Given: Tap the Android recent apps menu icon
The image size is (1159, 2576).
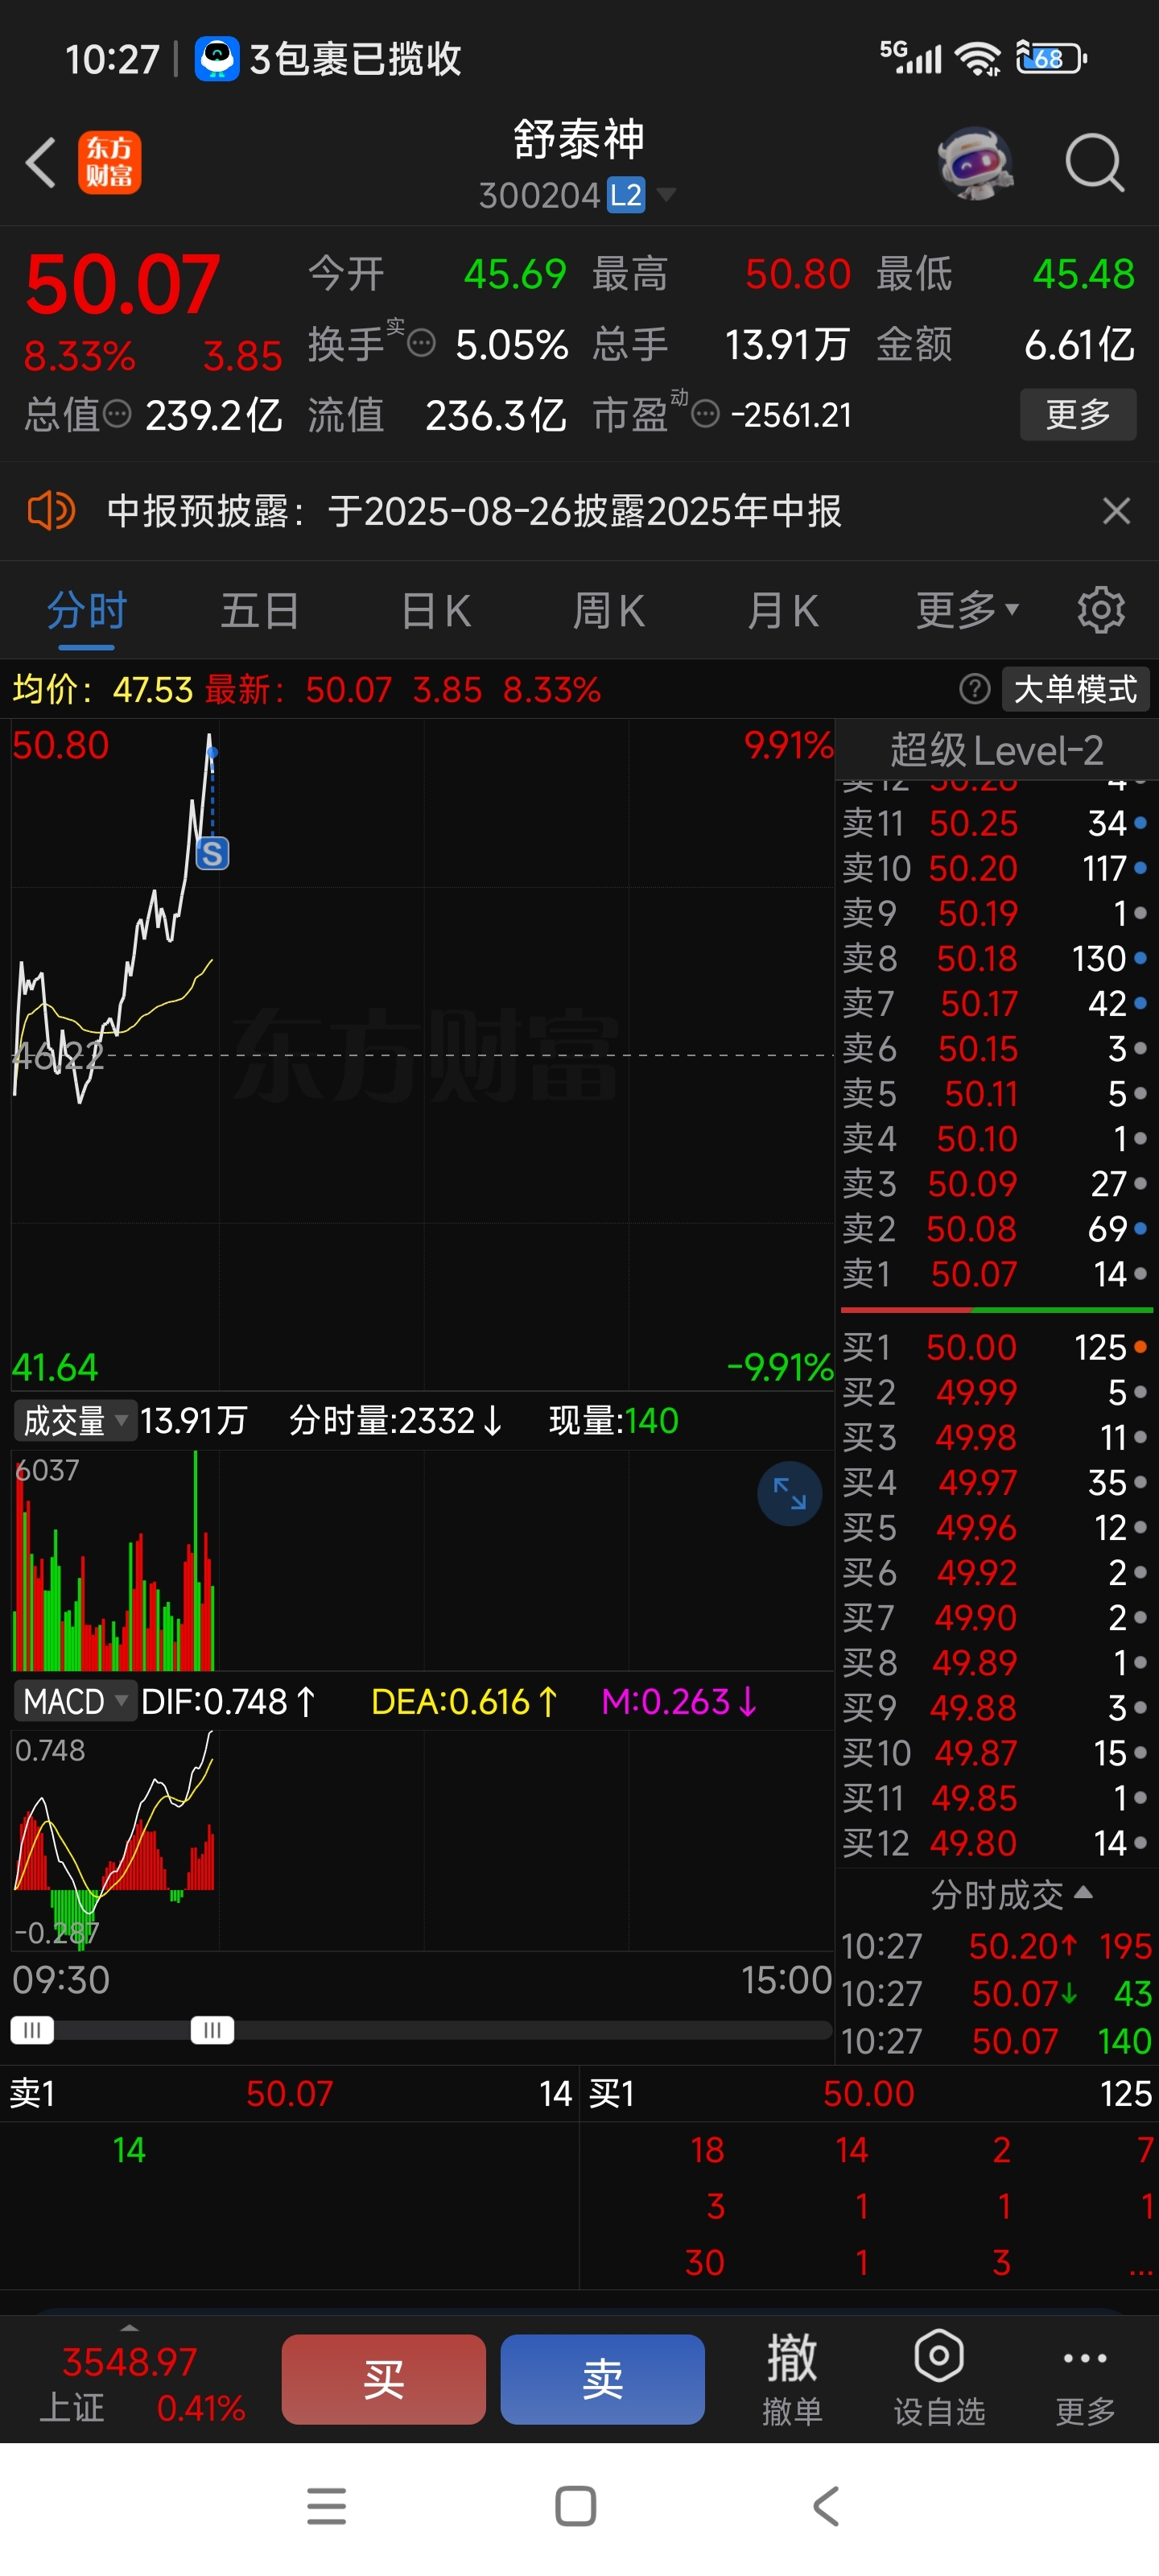Looking at the screenshot, I should click(x=326, y=2506).
